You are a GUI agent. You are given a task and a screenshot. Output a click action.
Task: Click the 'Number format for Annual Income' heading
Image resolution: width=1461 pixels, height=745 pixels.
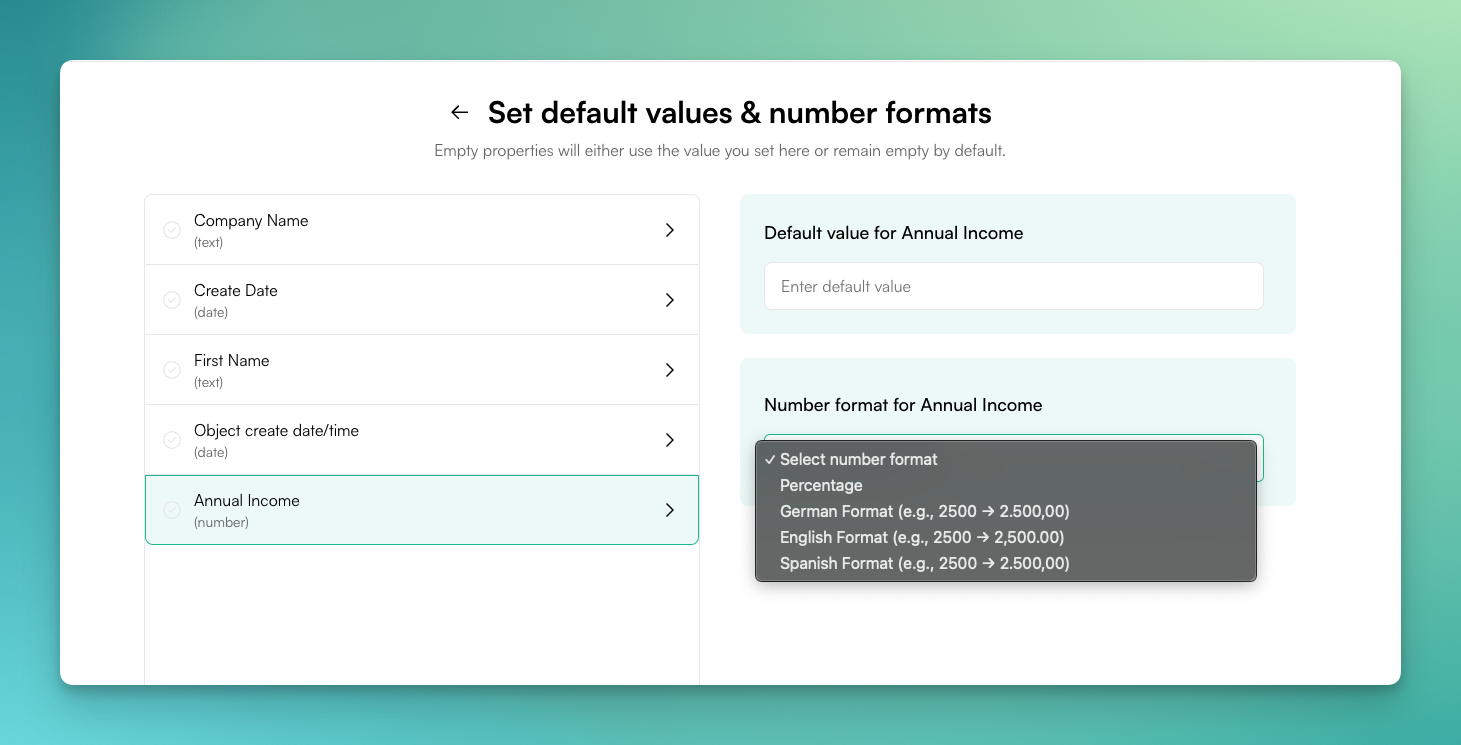pos(903,405)
